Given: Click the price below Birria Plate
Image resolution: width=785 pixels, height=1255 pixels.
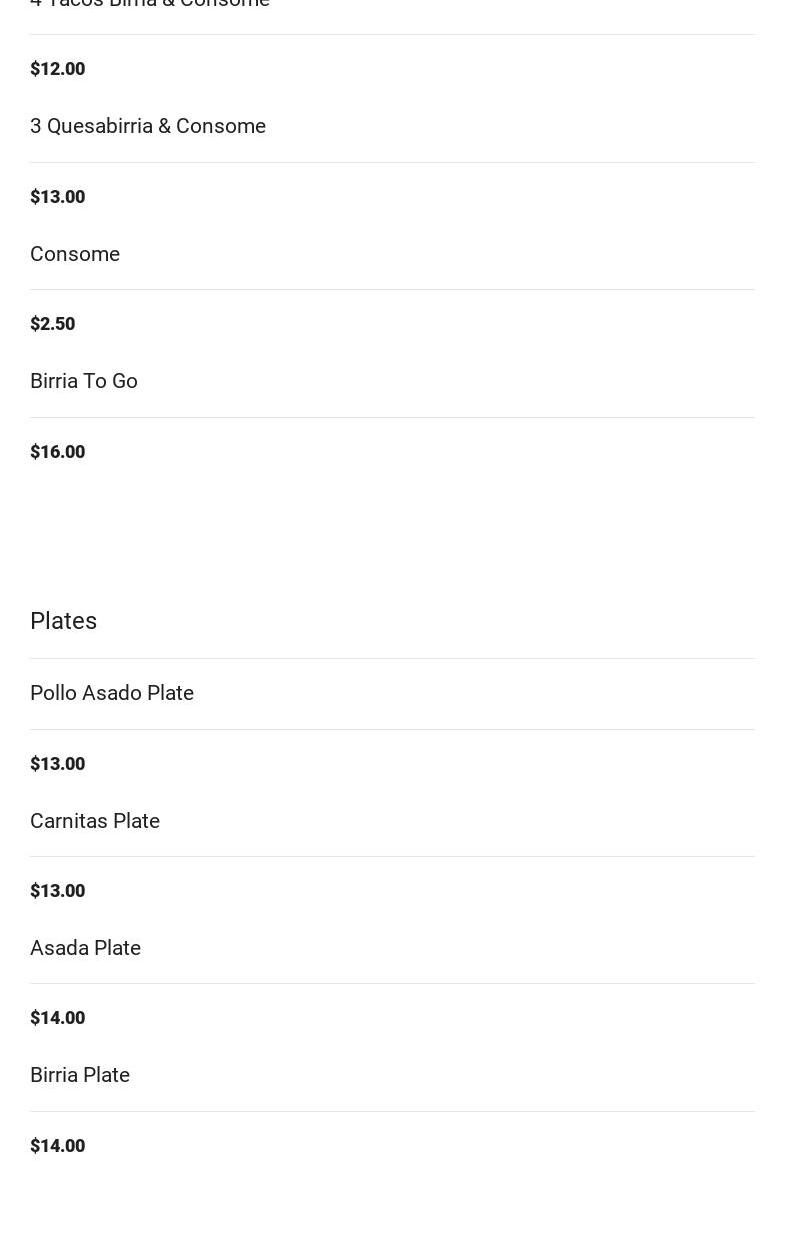Looking at the screenshot, I should 58,1146.
